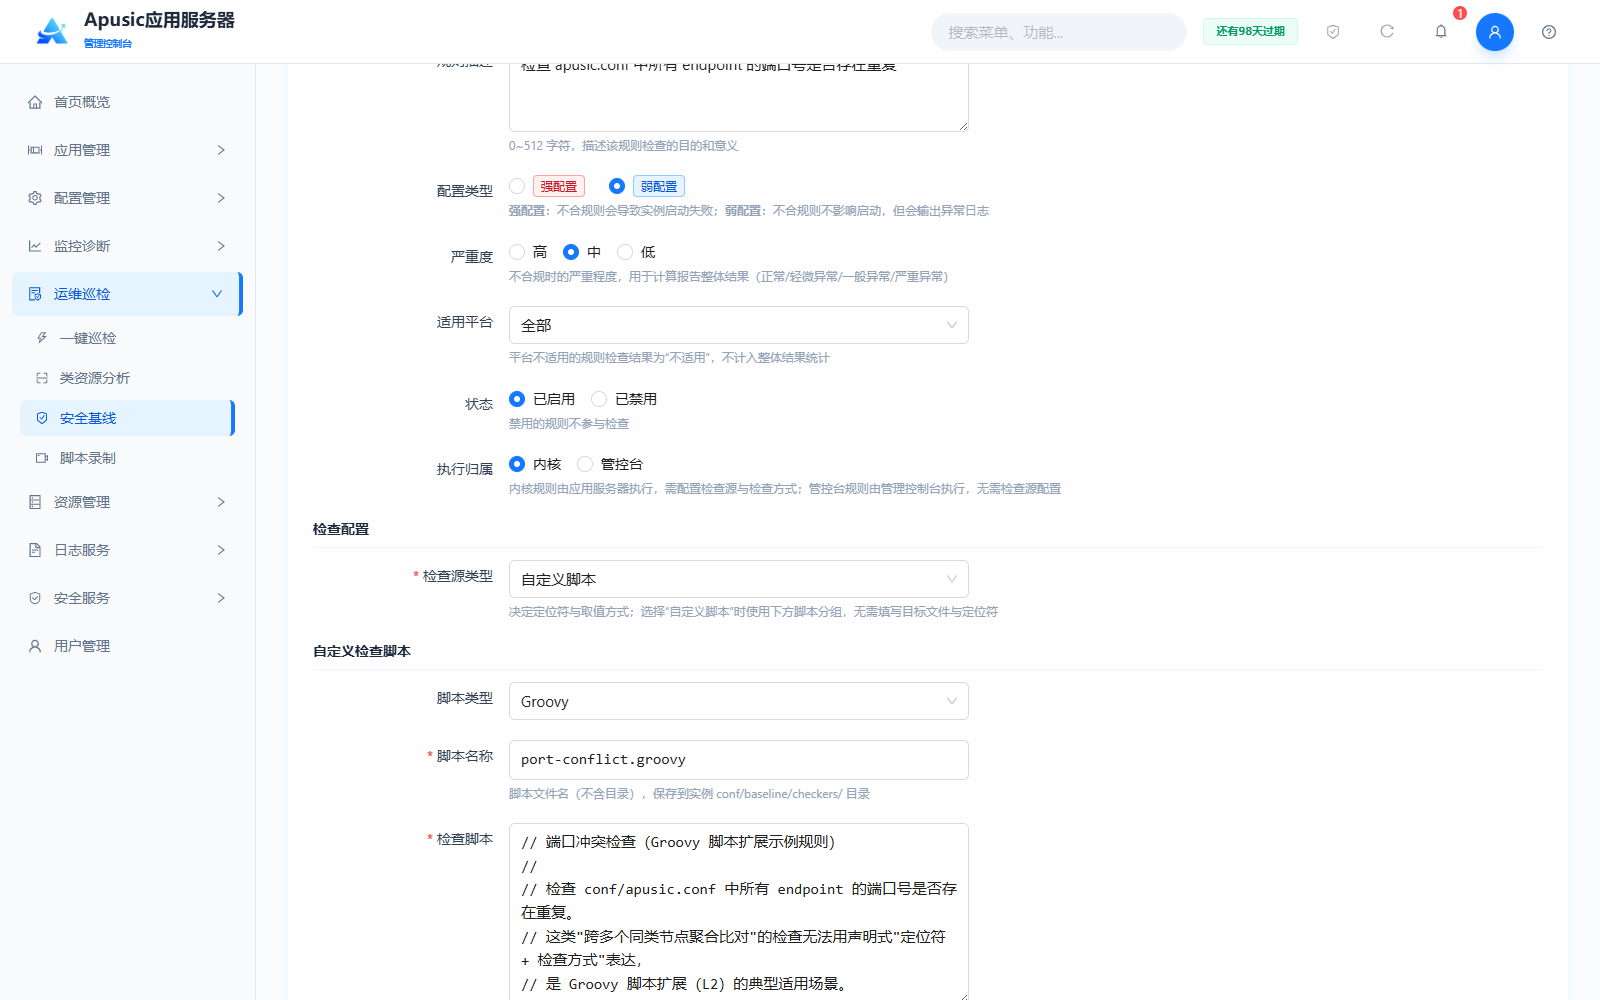Click the shield icon beside 安全服务
The width and height of the screenshot is (1600, 1000).
35,598
